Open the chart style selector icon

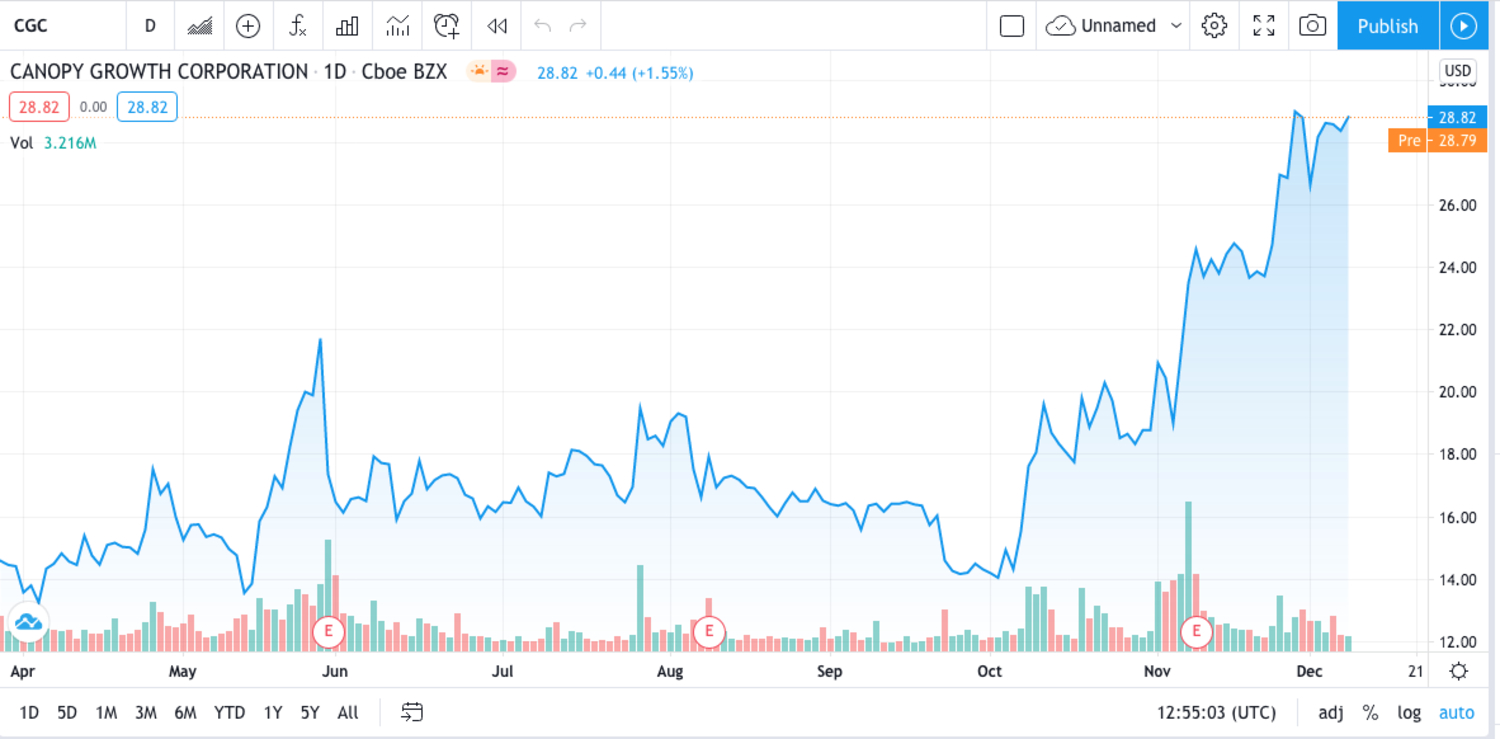coord(199,26)
